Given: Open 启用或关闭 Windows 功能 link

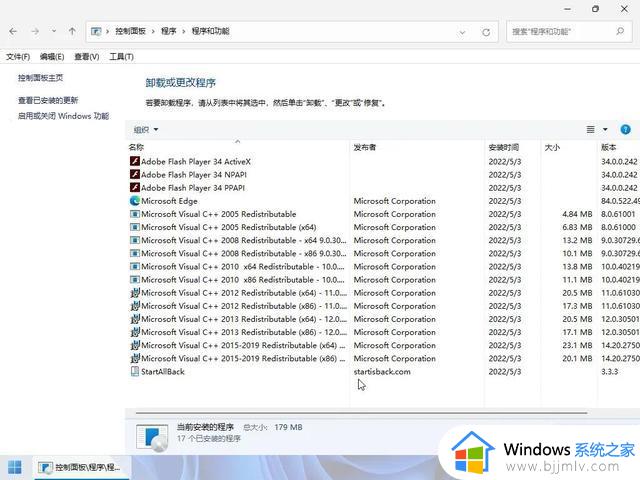Looking at the screenshot, I should [63, 116].
